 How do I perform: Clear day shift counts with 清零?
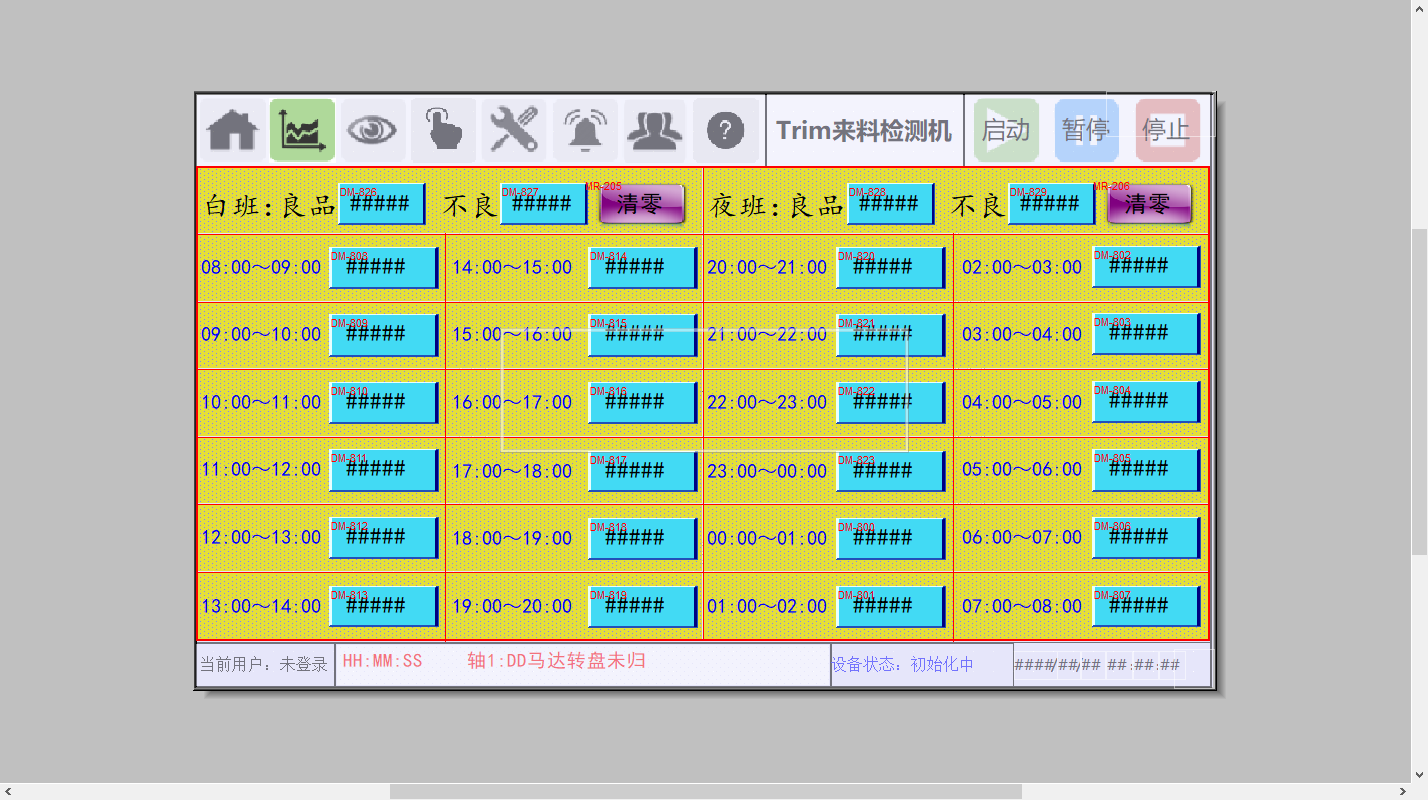pyautogui.click(x=641, y=204)
